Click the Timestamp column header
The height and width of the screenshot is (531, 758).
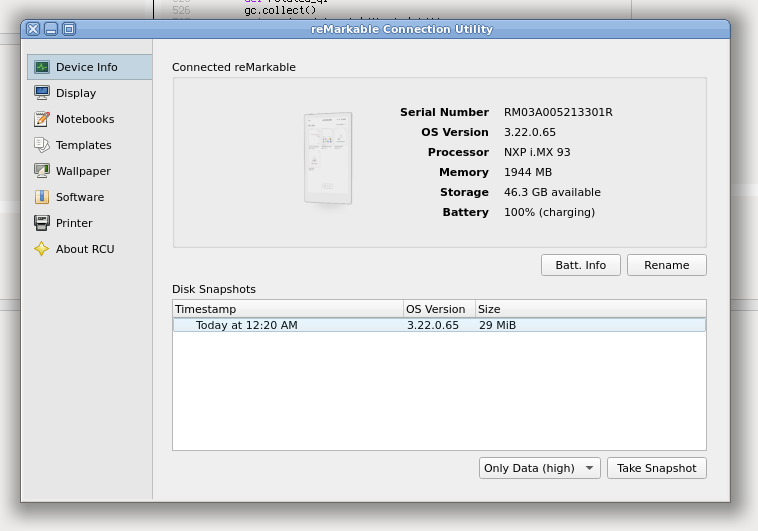click(288, 309)
